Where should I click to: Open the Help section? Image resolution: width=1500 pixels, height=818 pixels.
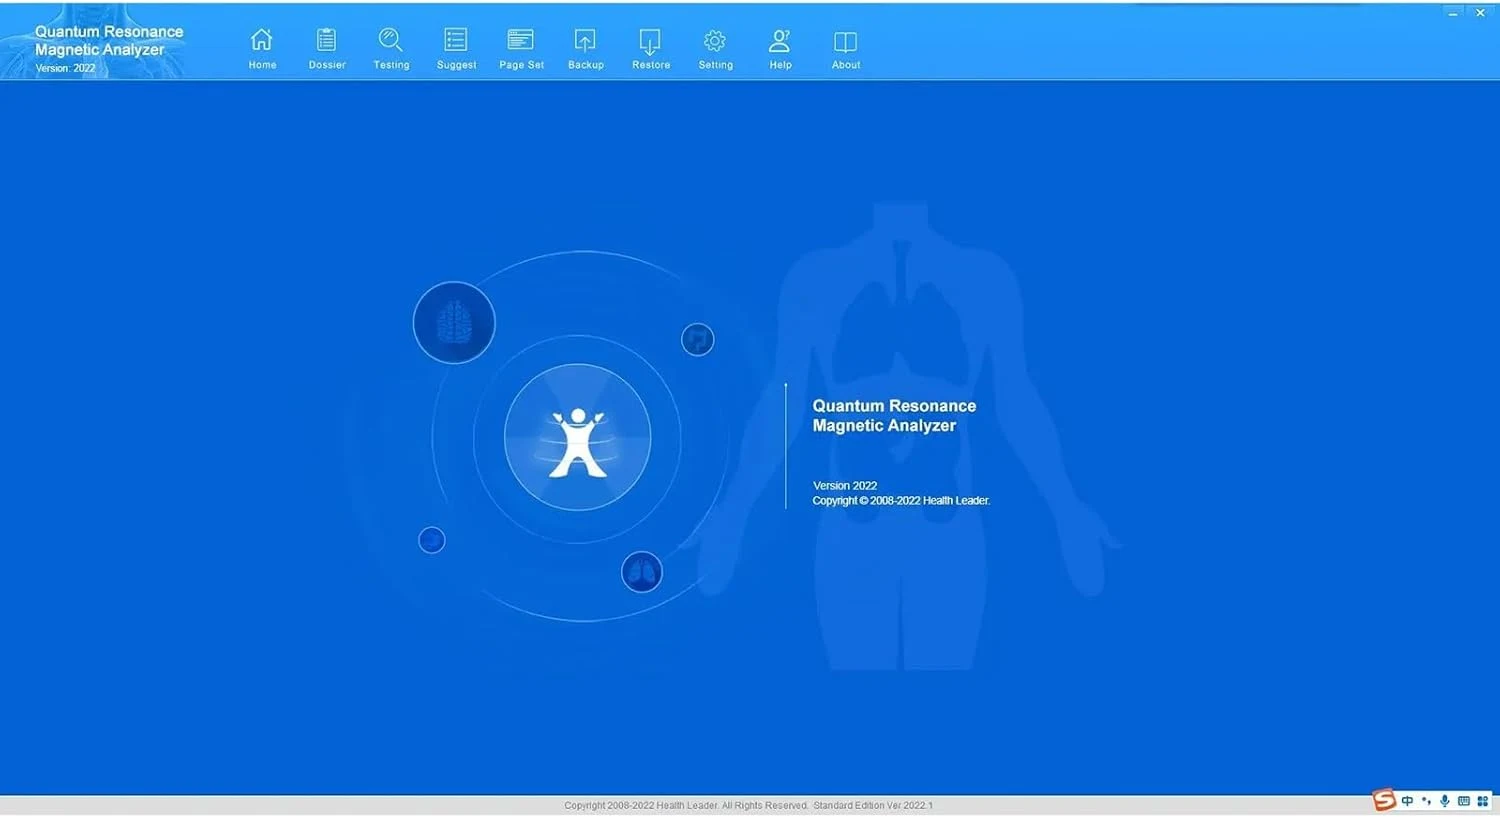[x=780, y=49]
